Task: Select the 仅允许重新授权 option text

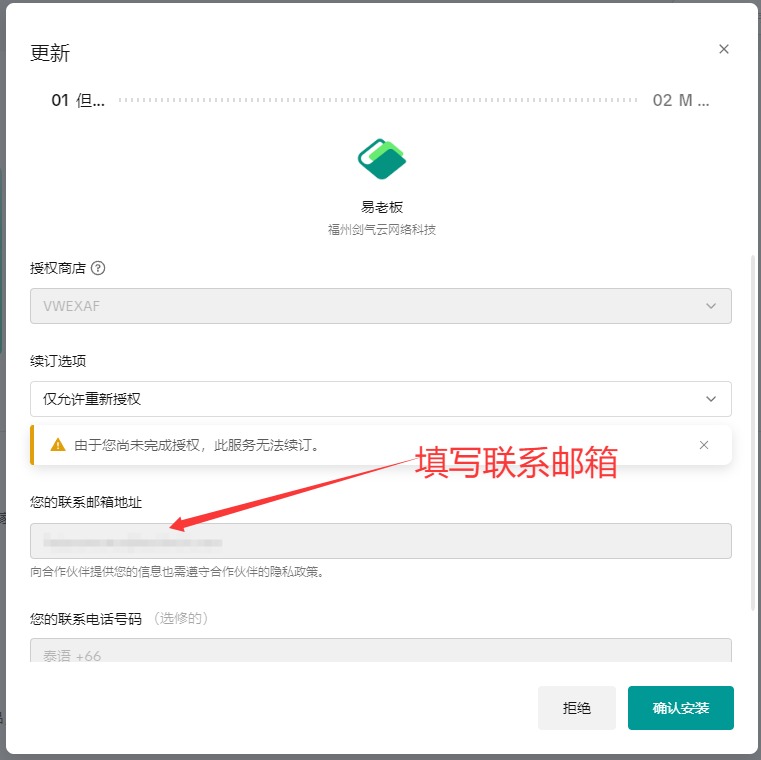Action: tap(92, 399)
